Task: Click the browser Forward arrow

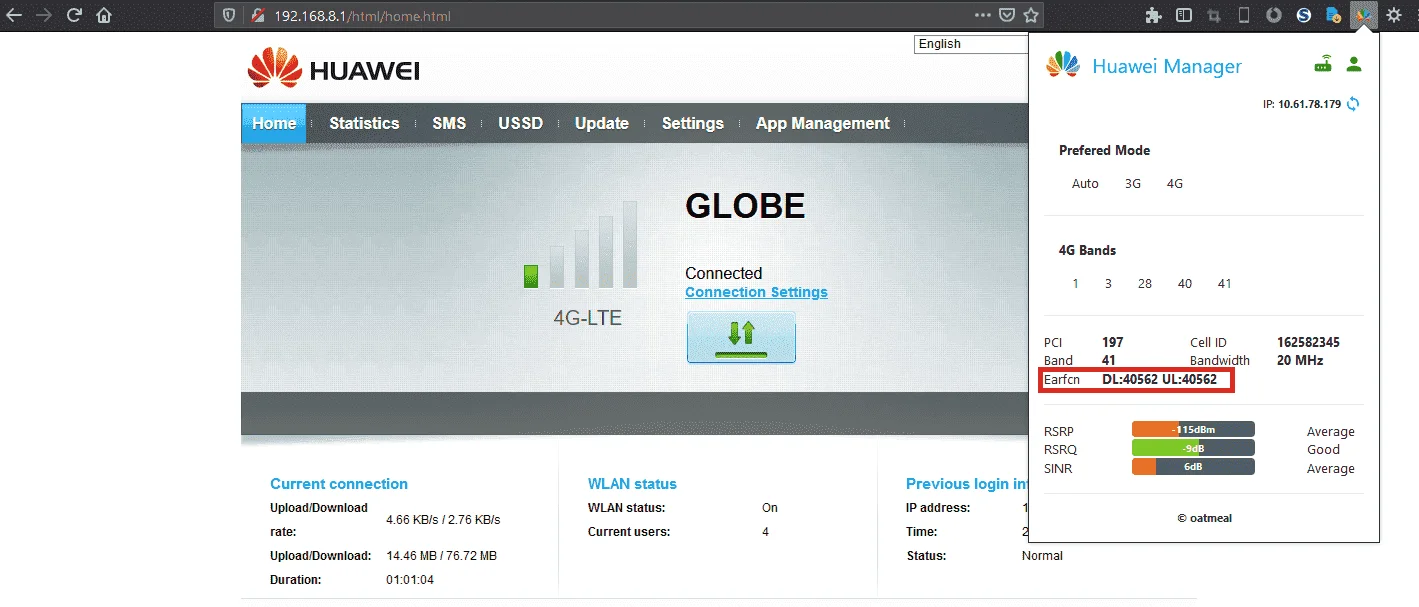Action: pos(44,15)
